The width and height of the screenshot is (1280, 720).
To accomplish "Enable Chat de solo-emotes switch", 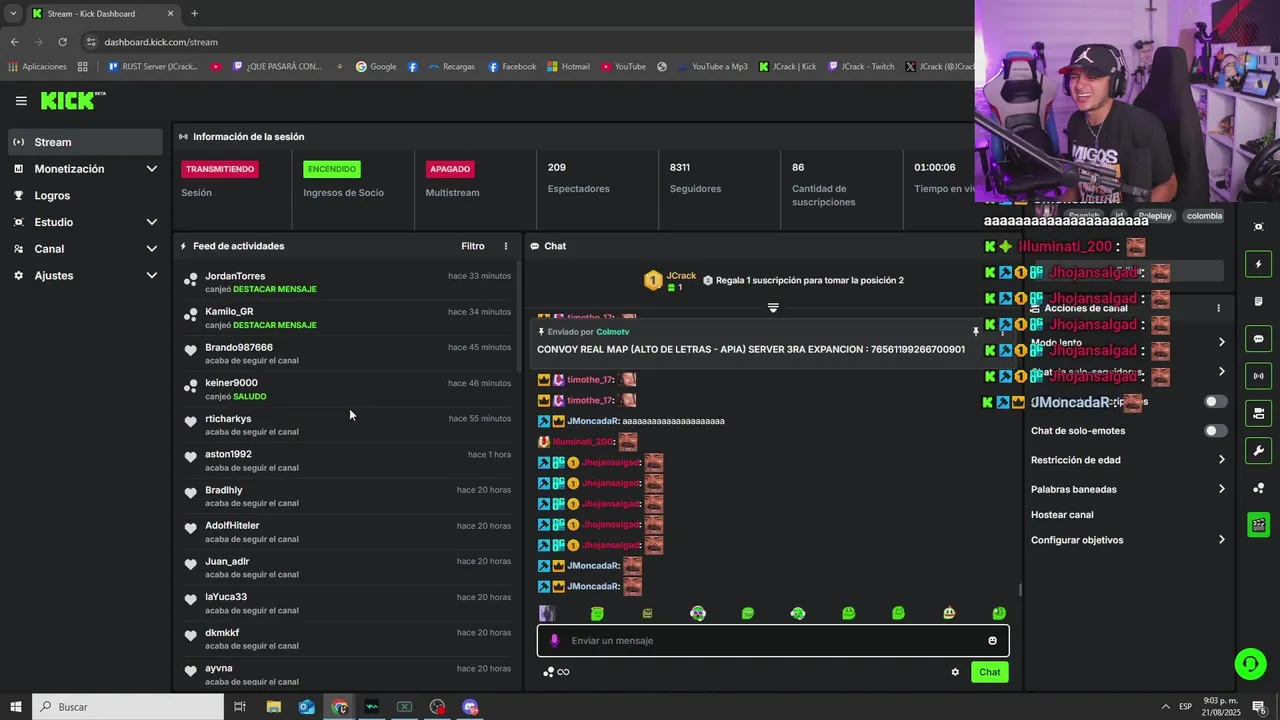I will click(1215, 431).
